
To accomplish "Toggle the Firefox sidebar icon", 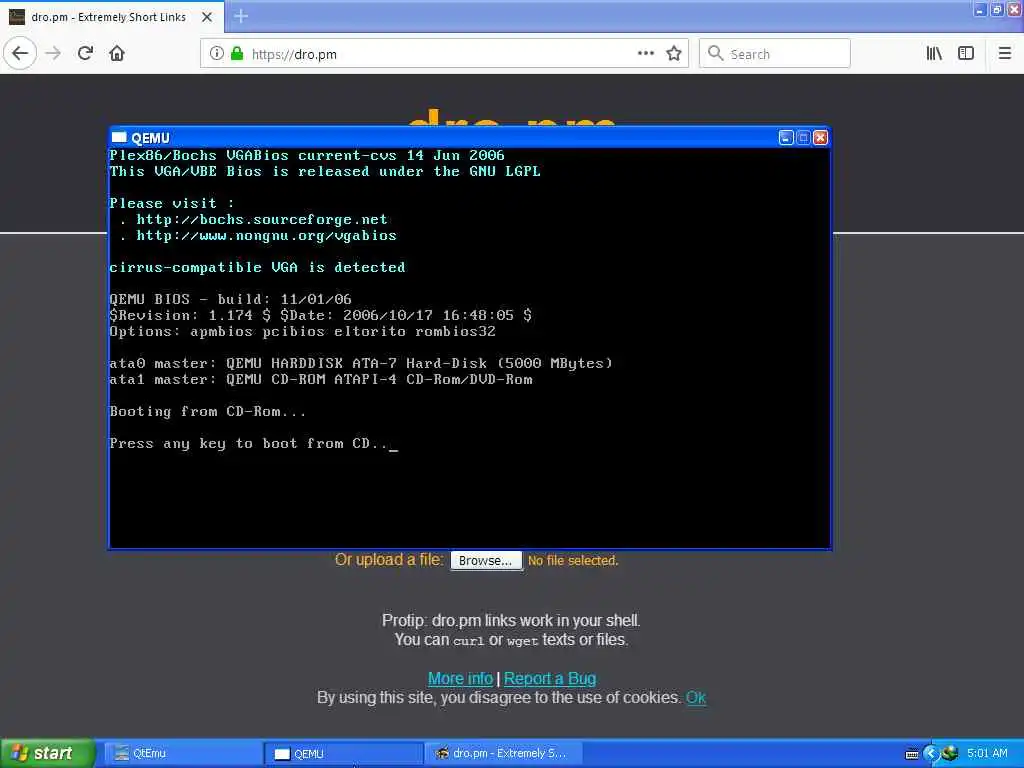I will (966, 54).
